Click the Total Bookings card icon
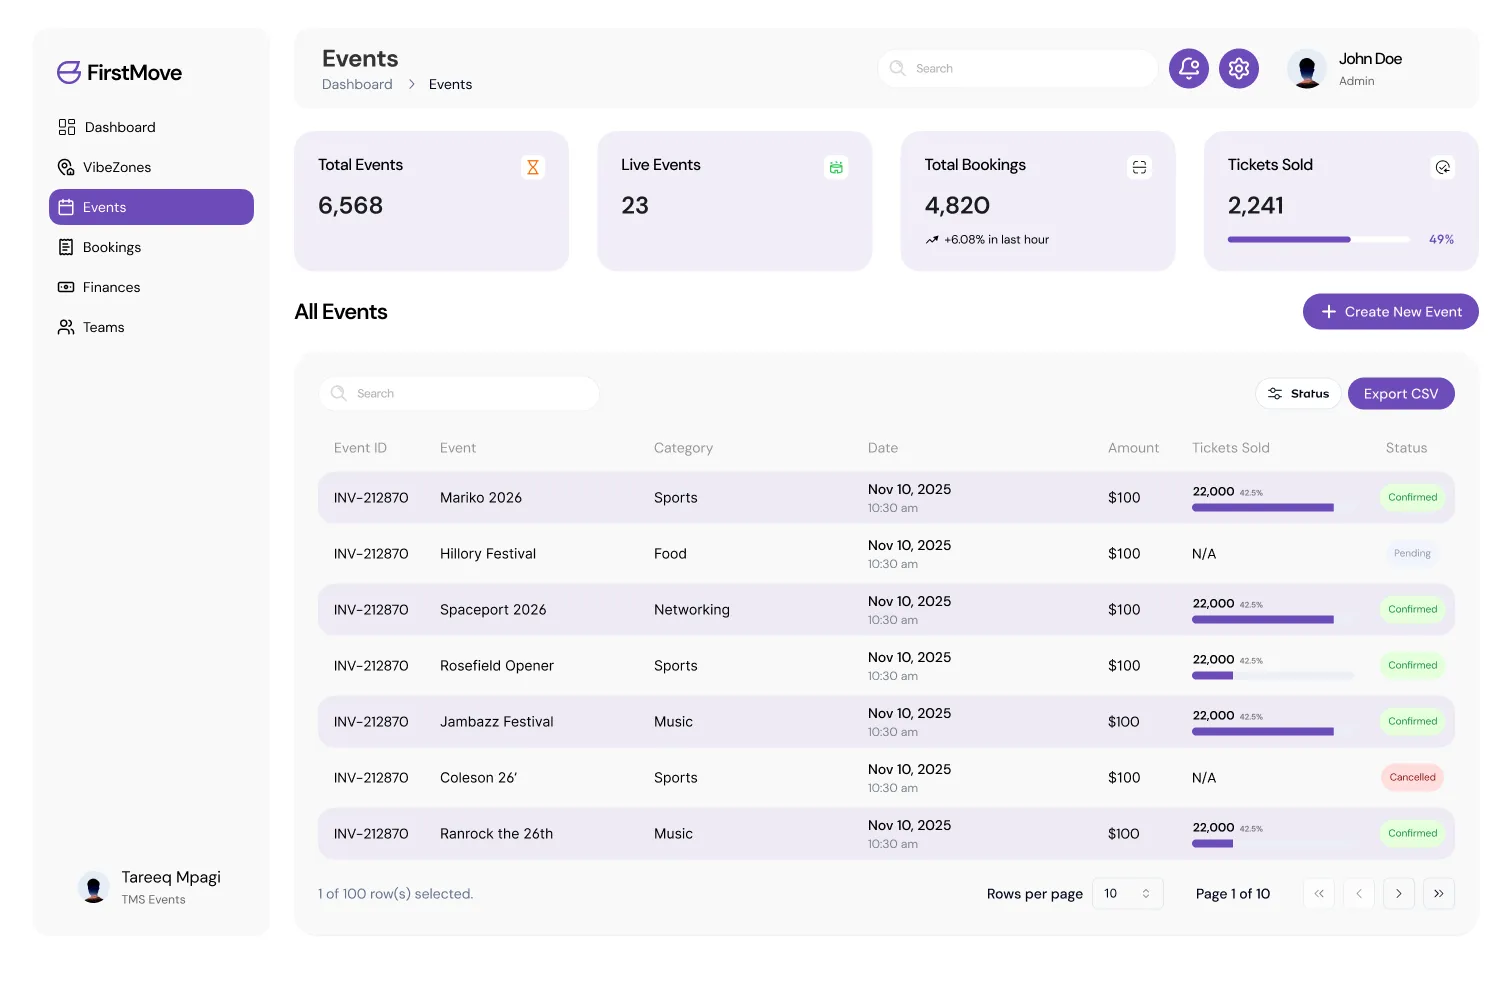The height and width of the screenshot is (986, 1512). tap(1139, 167)
